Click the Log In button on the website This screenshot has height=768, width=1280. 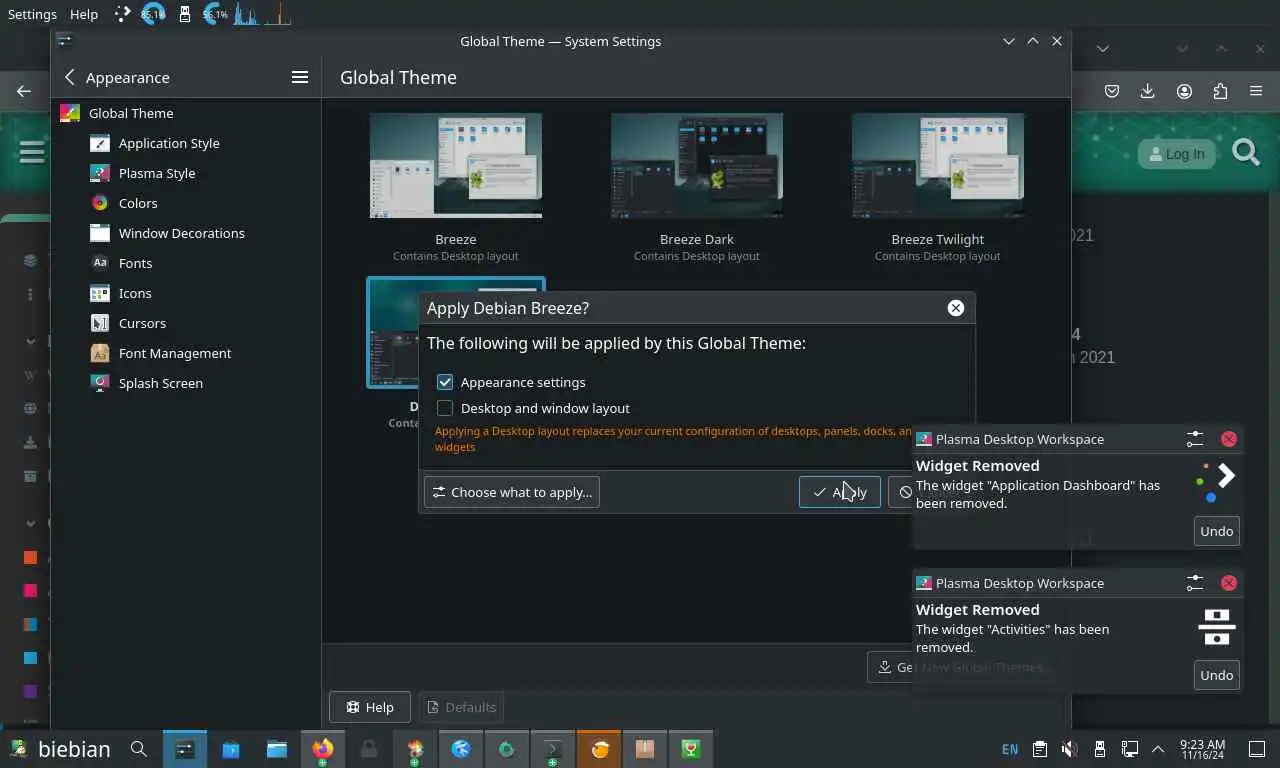(x=1176, y=154)
